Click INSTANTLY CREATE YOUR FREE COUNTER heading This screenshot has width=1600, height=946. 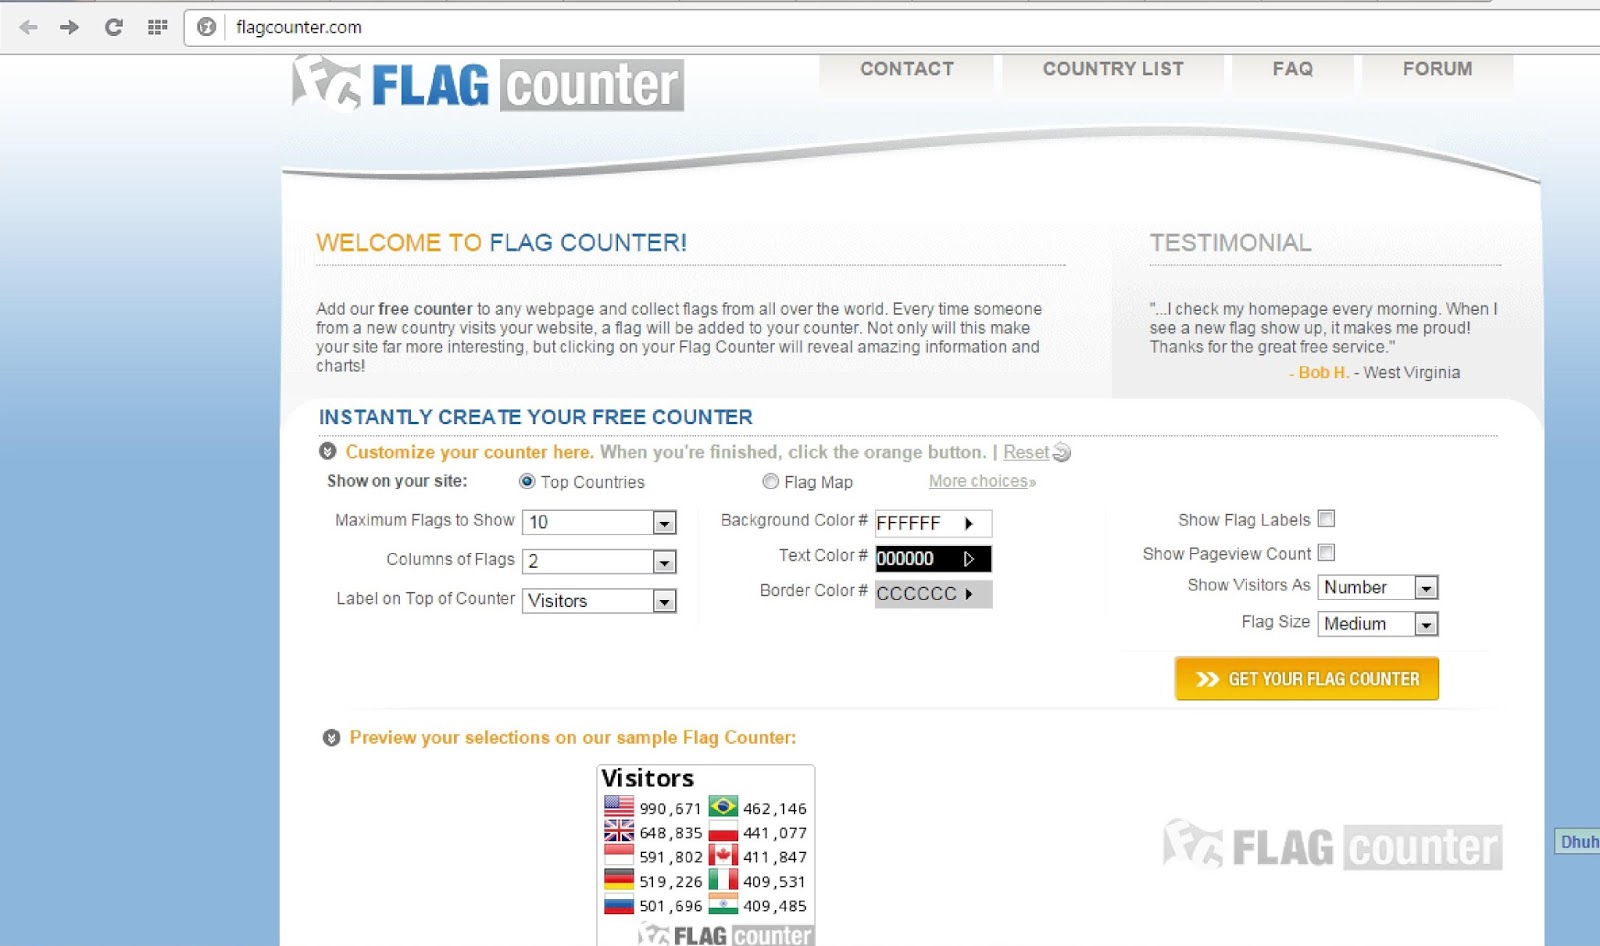click(x=535, y=417)
